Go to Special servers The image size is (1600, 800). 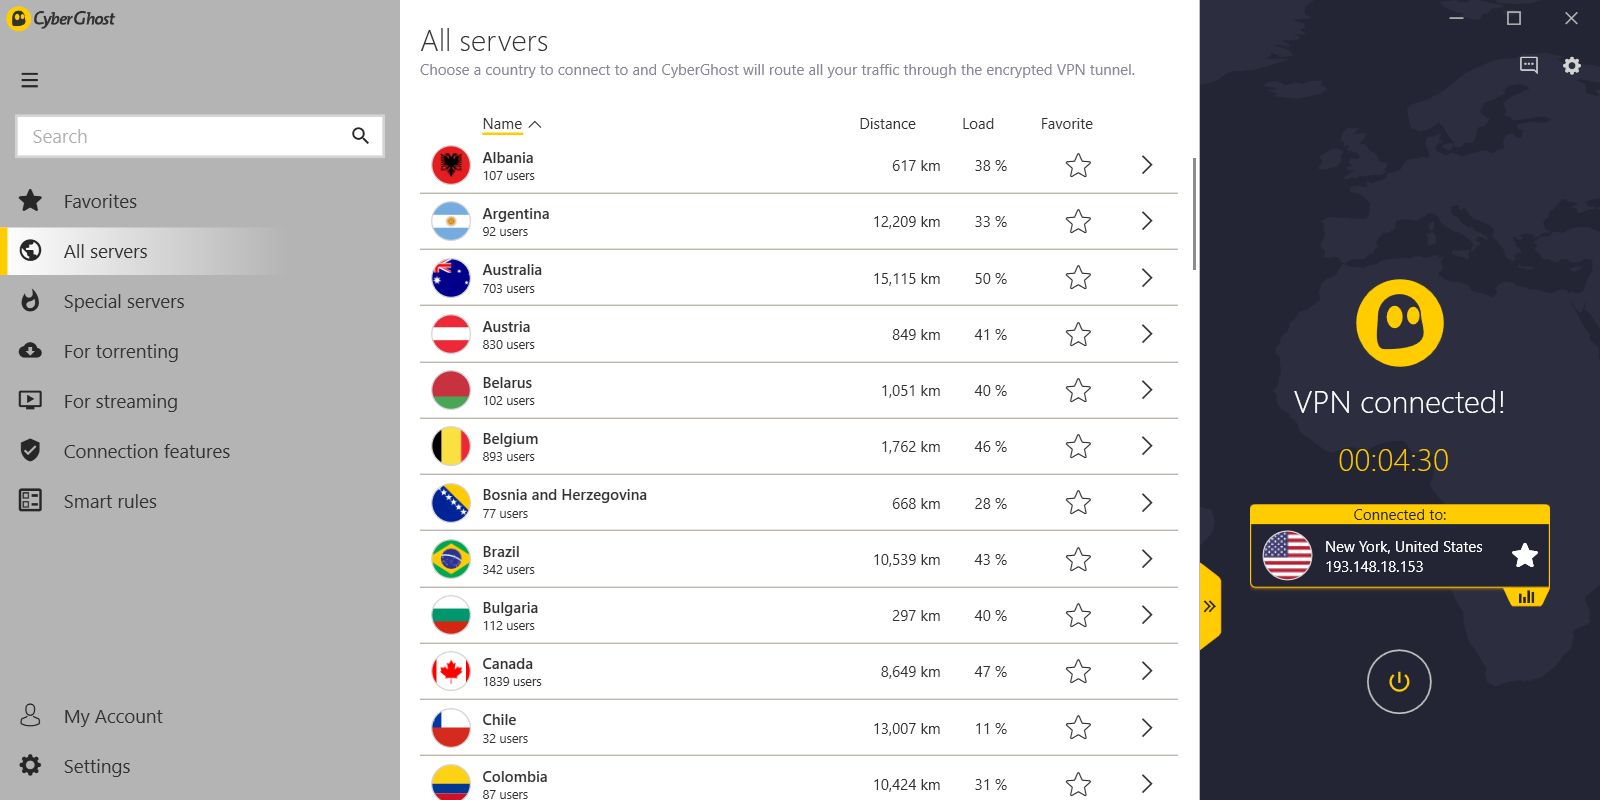coord(123,301)
